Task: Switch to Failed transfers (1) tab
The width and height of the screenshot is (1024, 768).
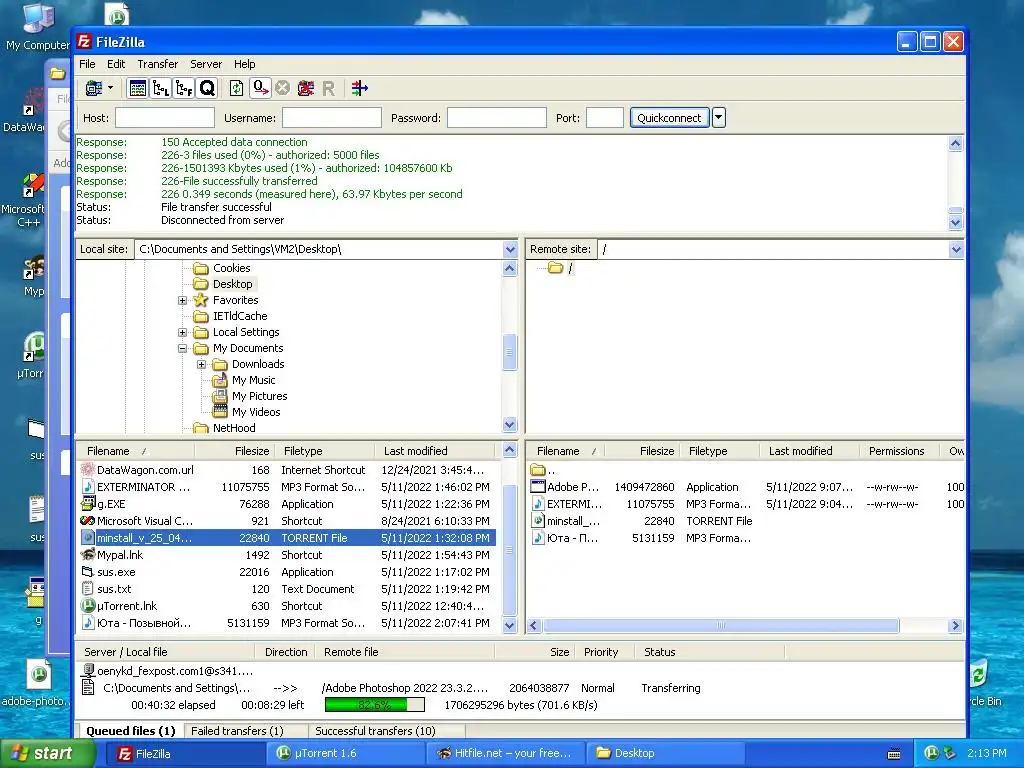Action: [x=238, y=731]
